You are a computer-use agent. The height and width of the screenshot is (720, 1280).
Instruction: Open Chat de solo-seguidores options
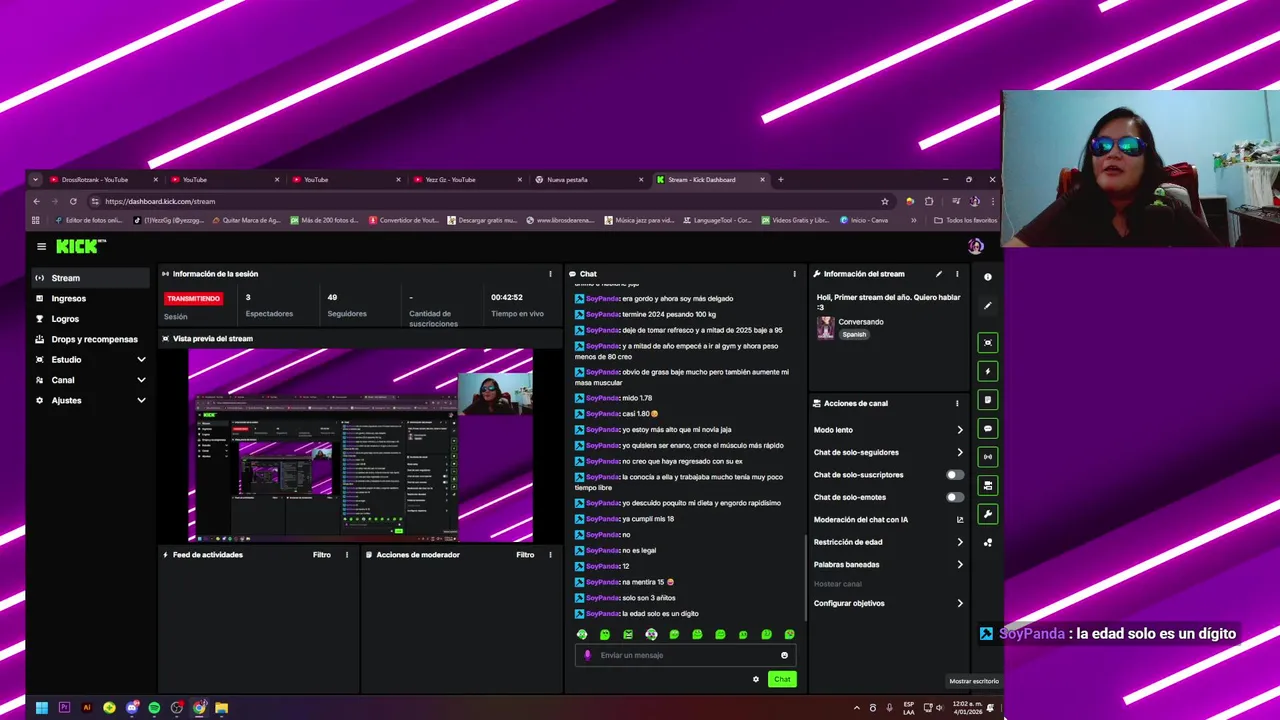[889, 452]
